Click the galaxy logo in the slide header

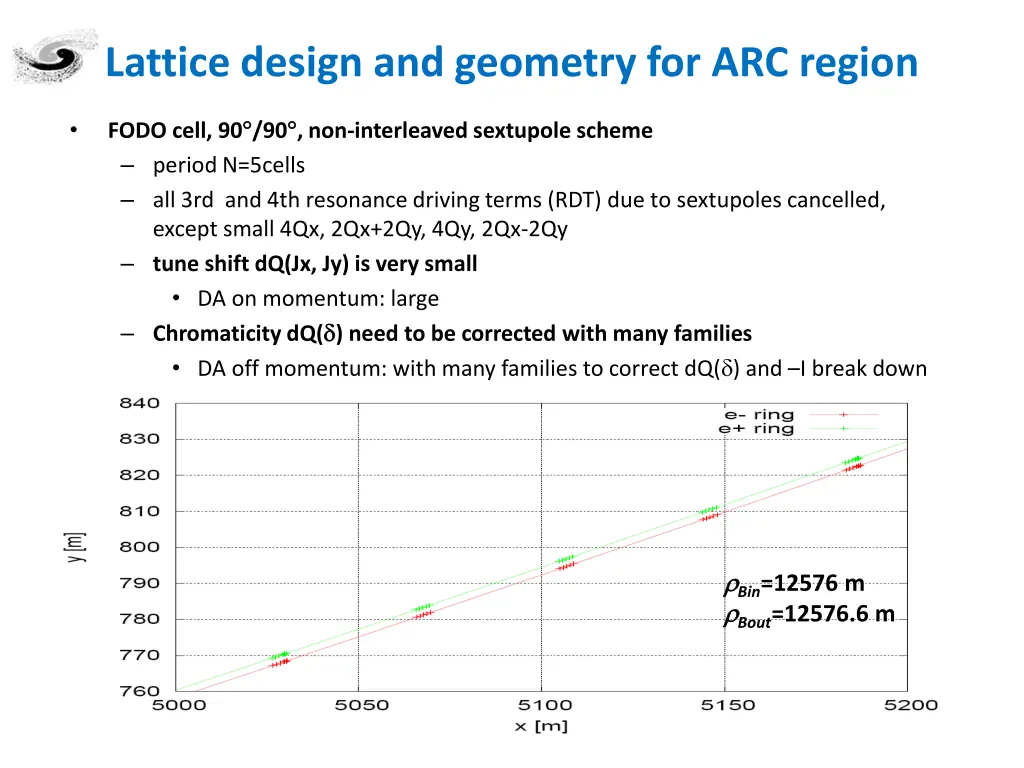tap(55, 56)
